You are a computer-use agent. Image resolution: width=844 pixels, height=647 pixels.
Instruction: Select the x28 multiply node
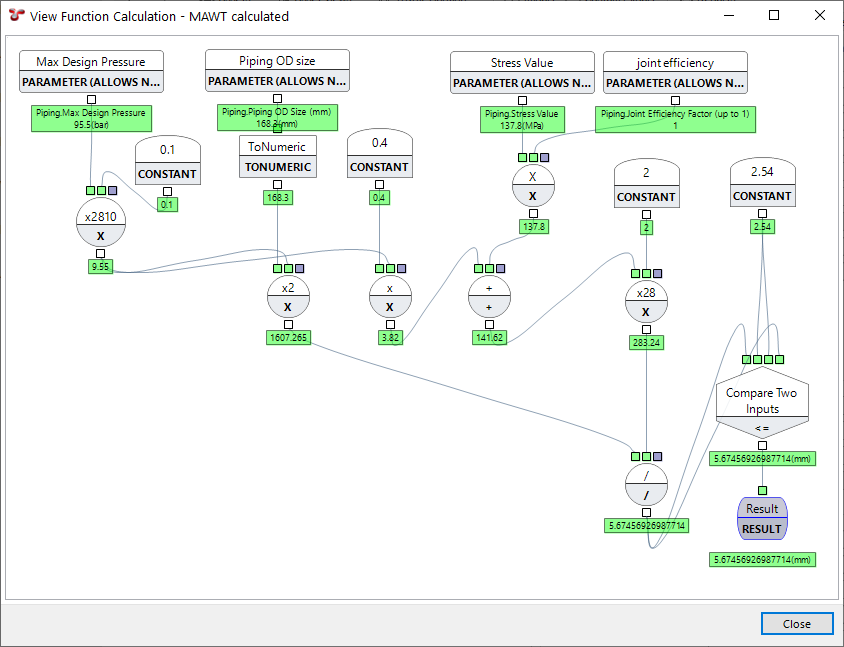point(646,302)
